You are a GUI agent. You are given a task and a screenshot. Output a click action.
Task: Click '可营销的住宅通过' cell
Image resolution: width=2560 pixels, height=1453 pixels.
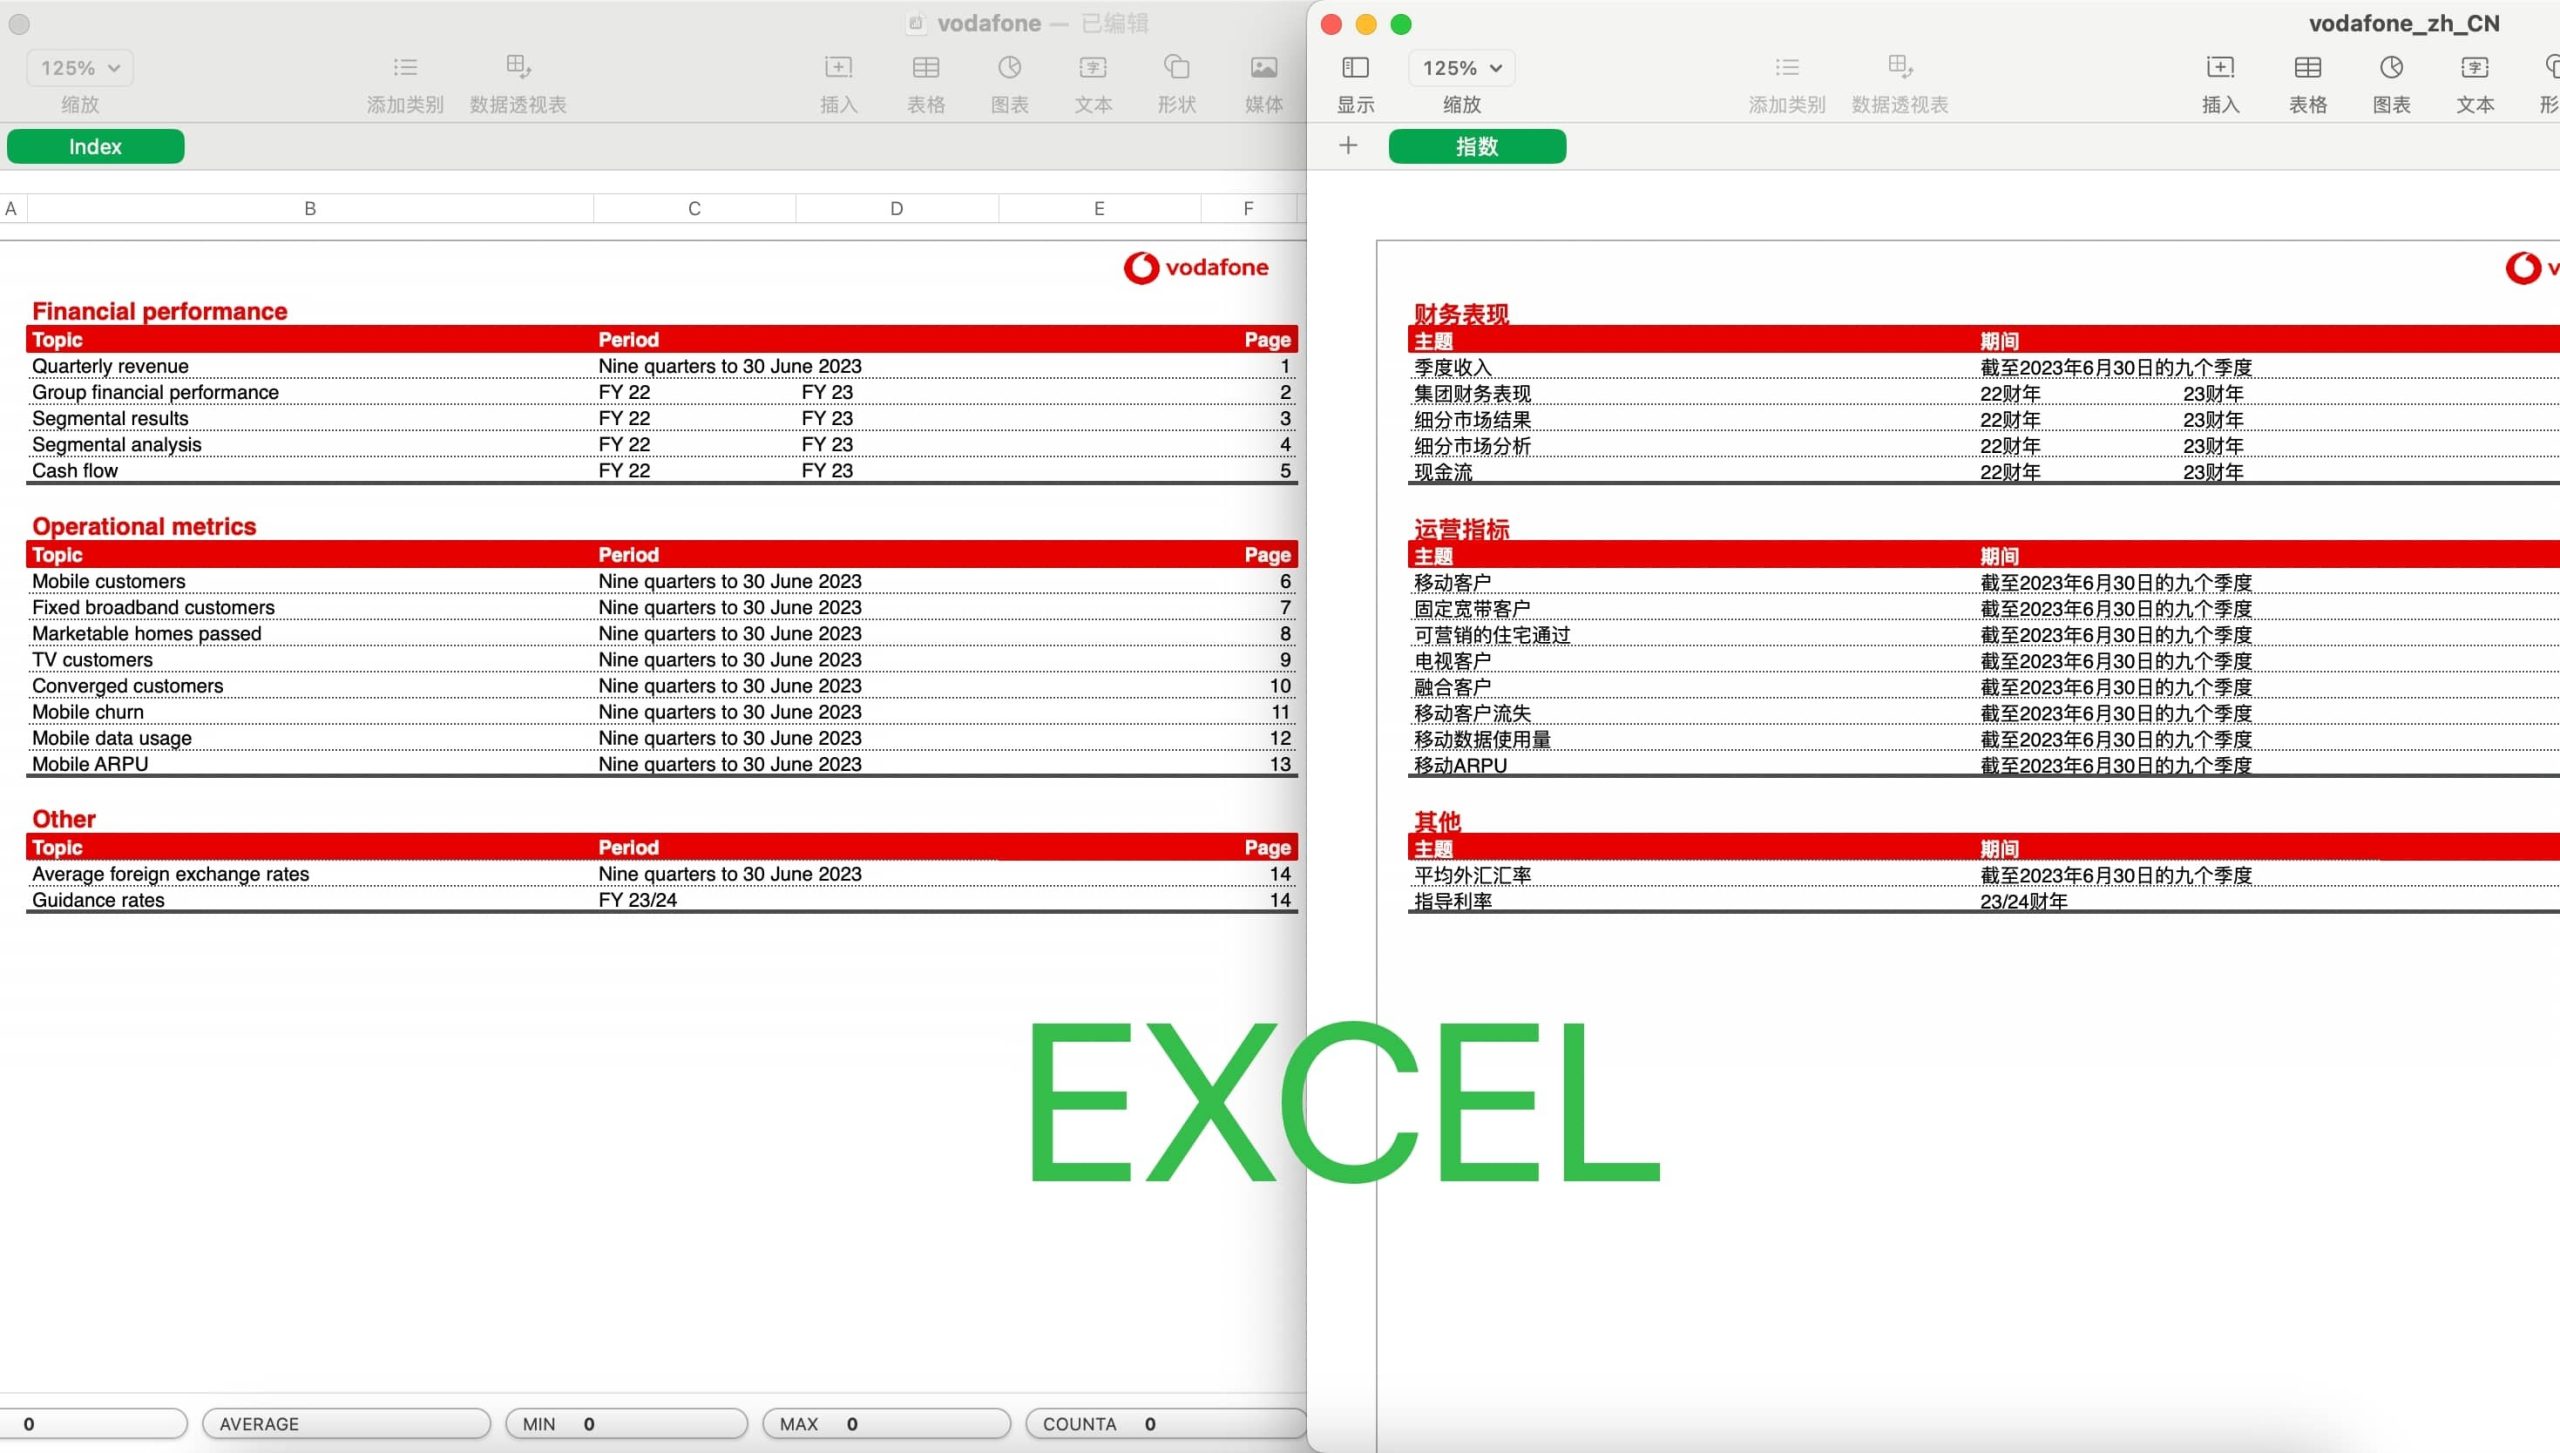pyautogui.click(x=1492, y=635)
